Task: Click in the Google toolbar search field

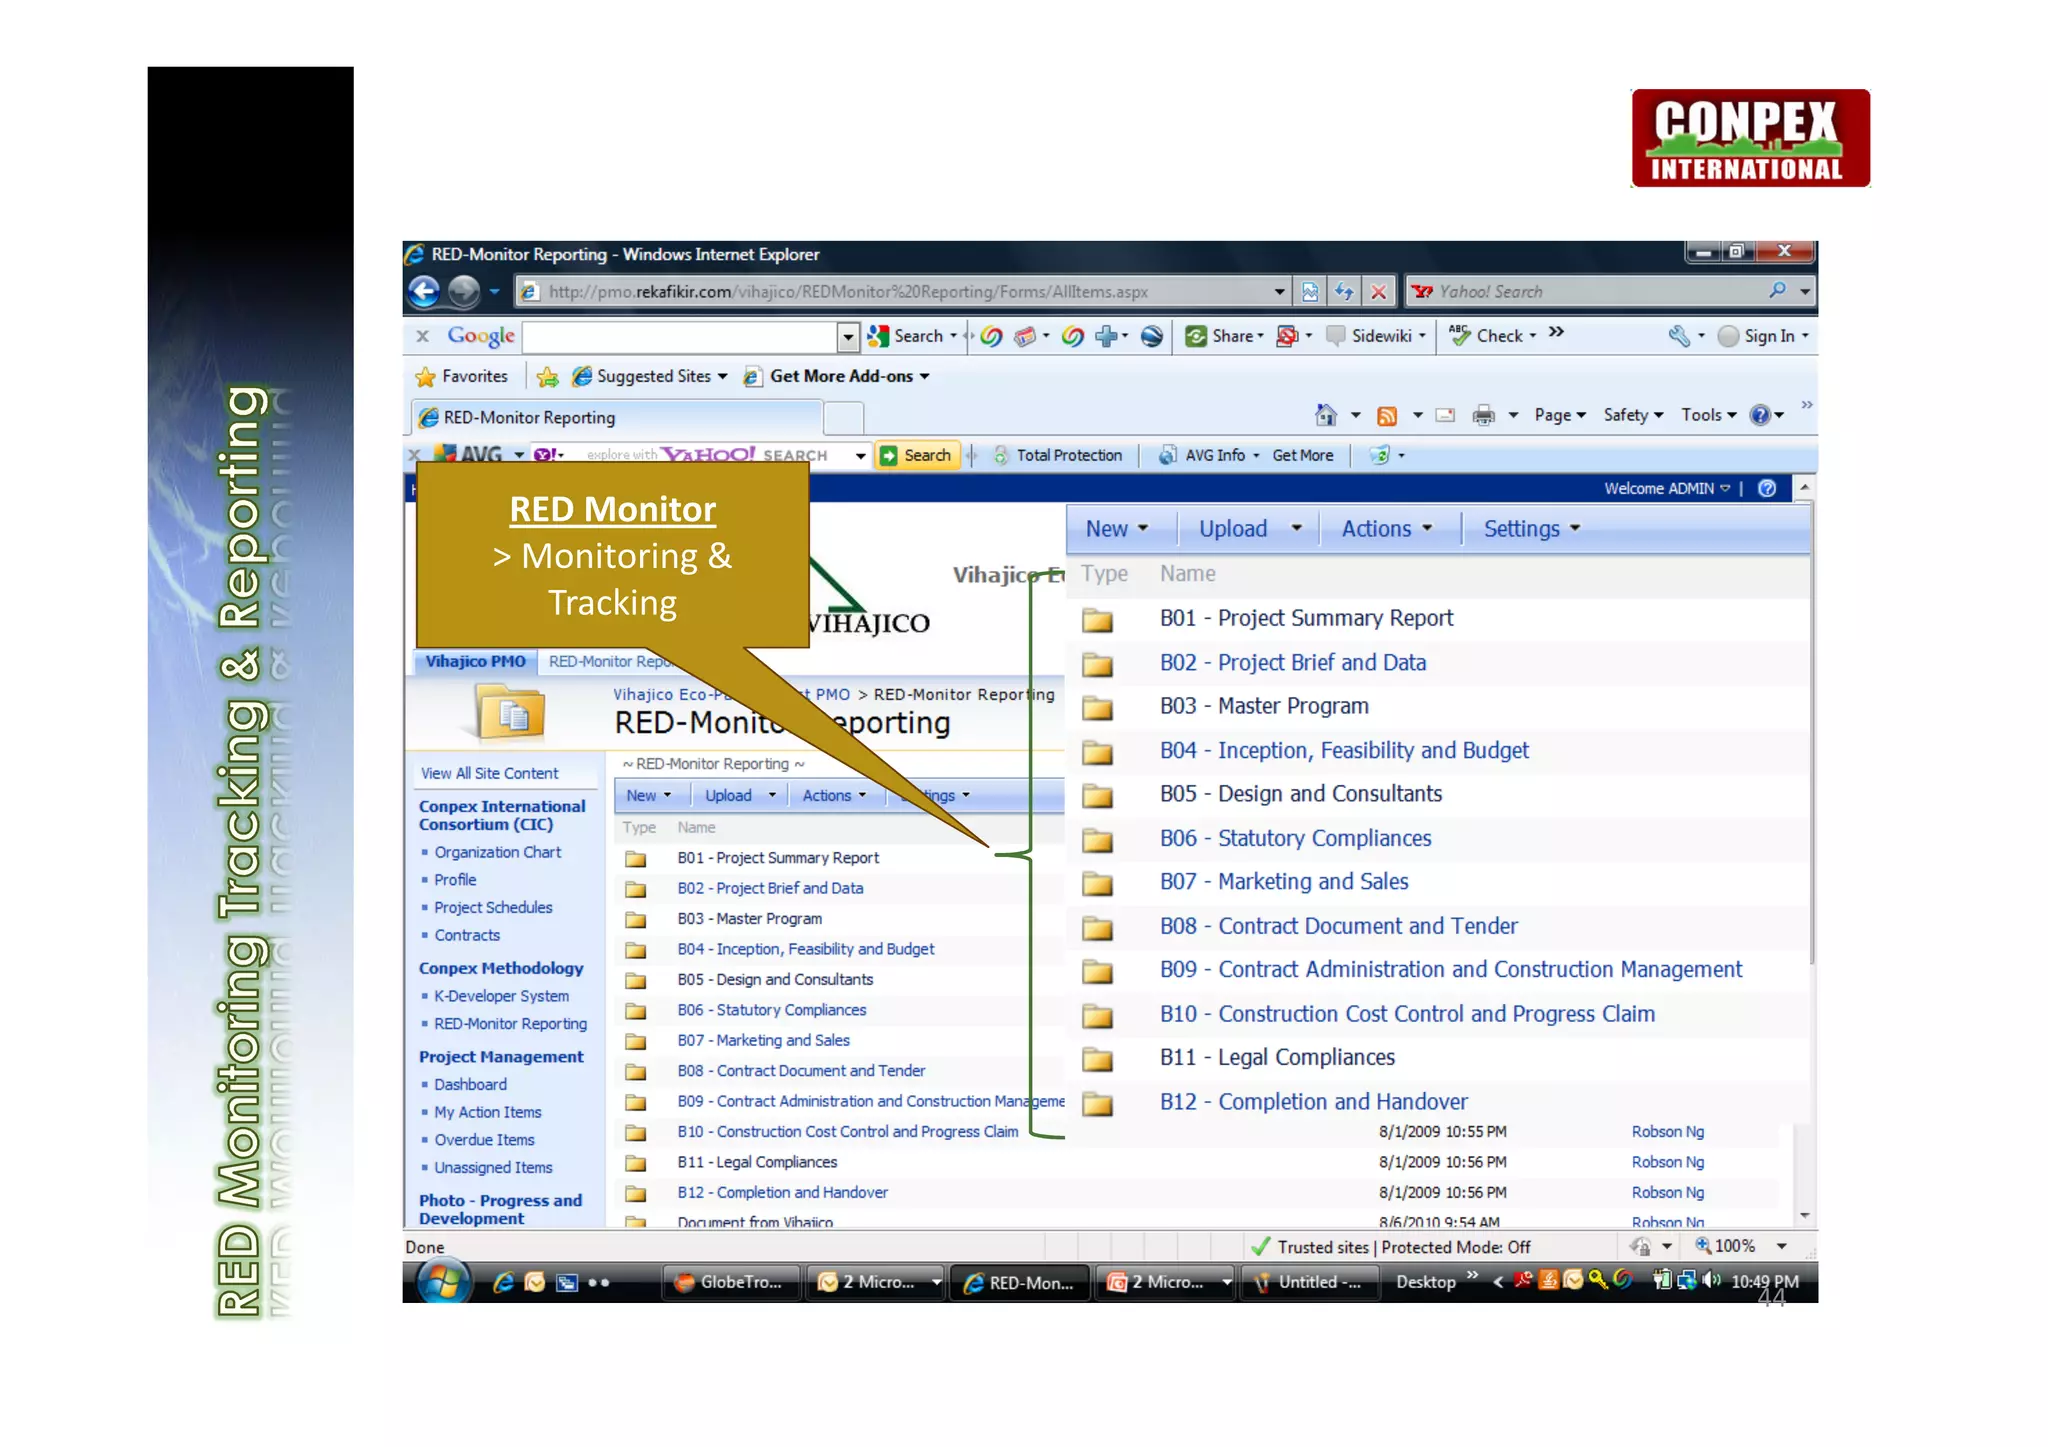Action: tap(680, 336)
